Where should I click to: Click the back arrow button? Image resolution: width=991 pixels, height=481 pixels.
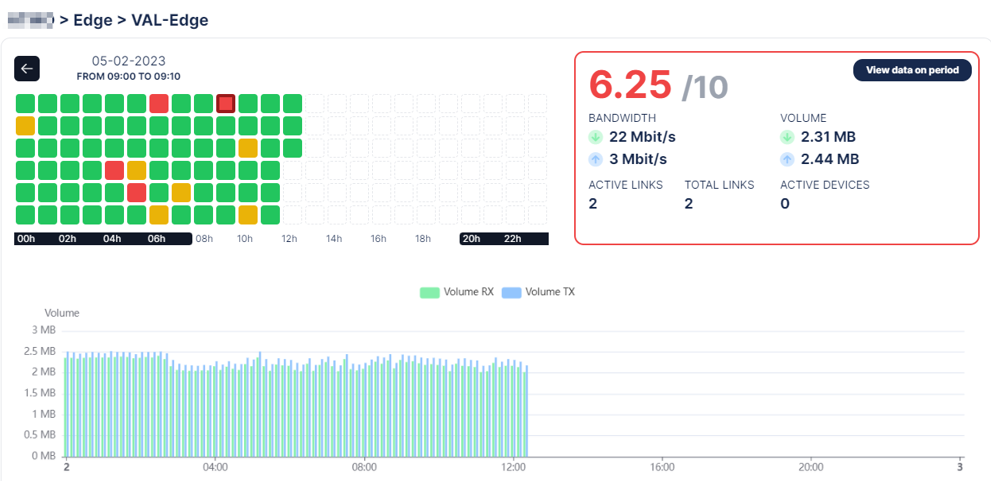[x=27, y=68]
